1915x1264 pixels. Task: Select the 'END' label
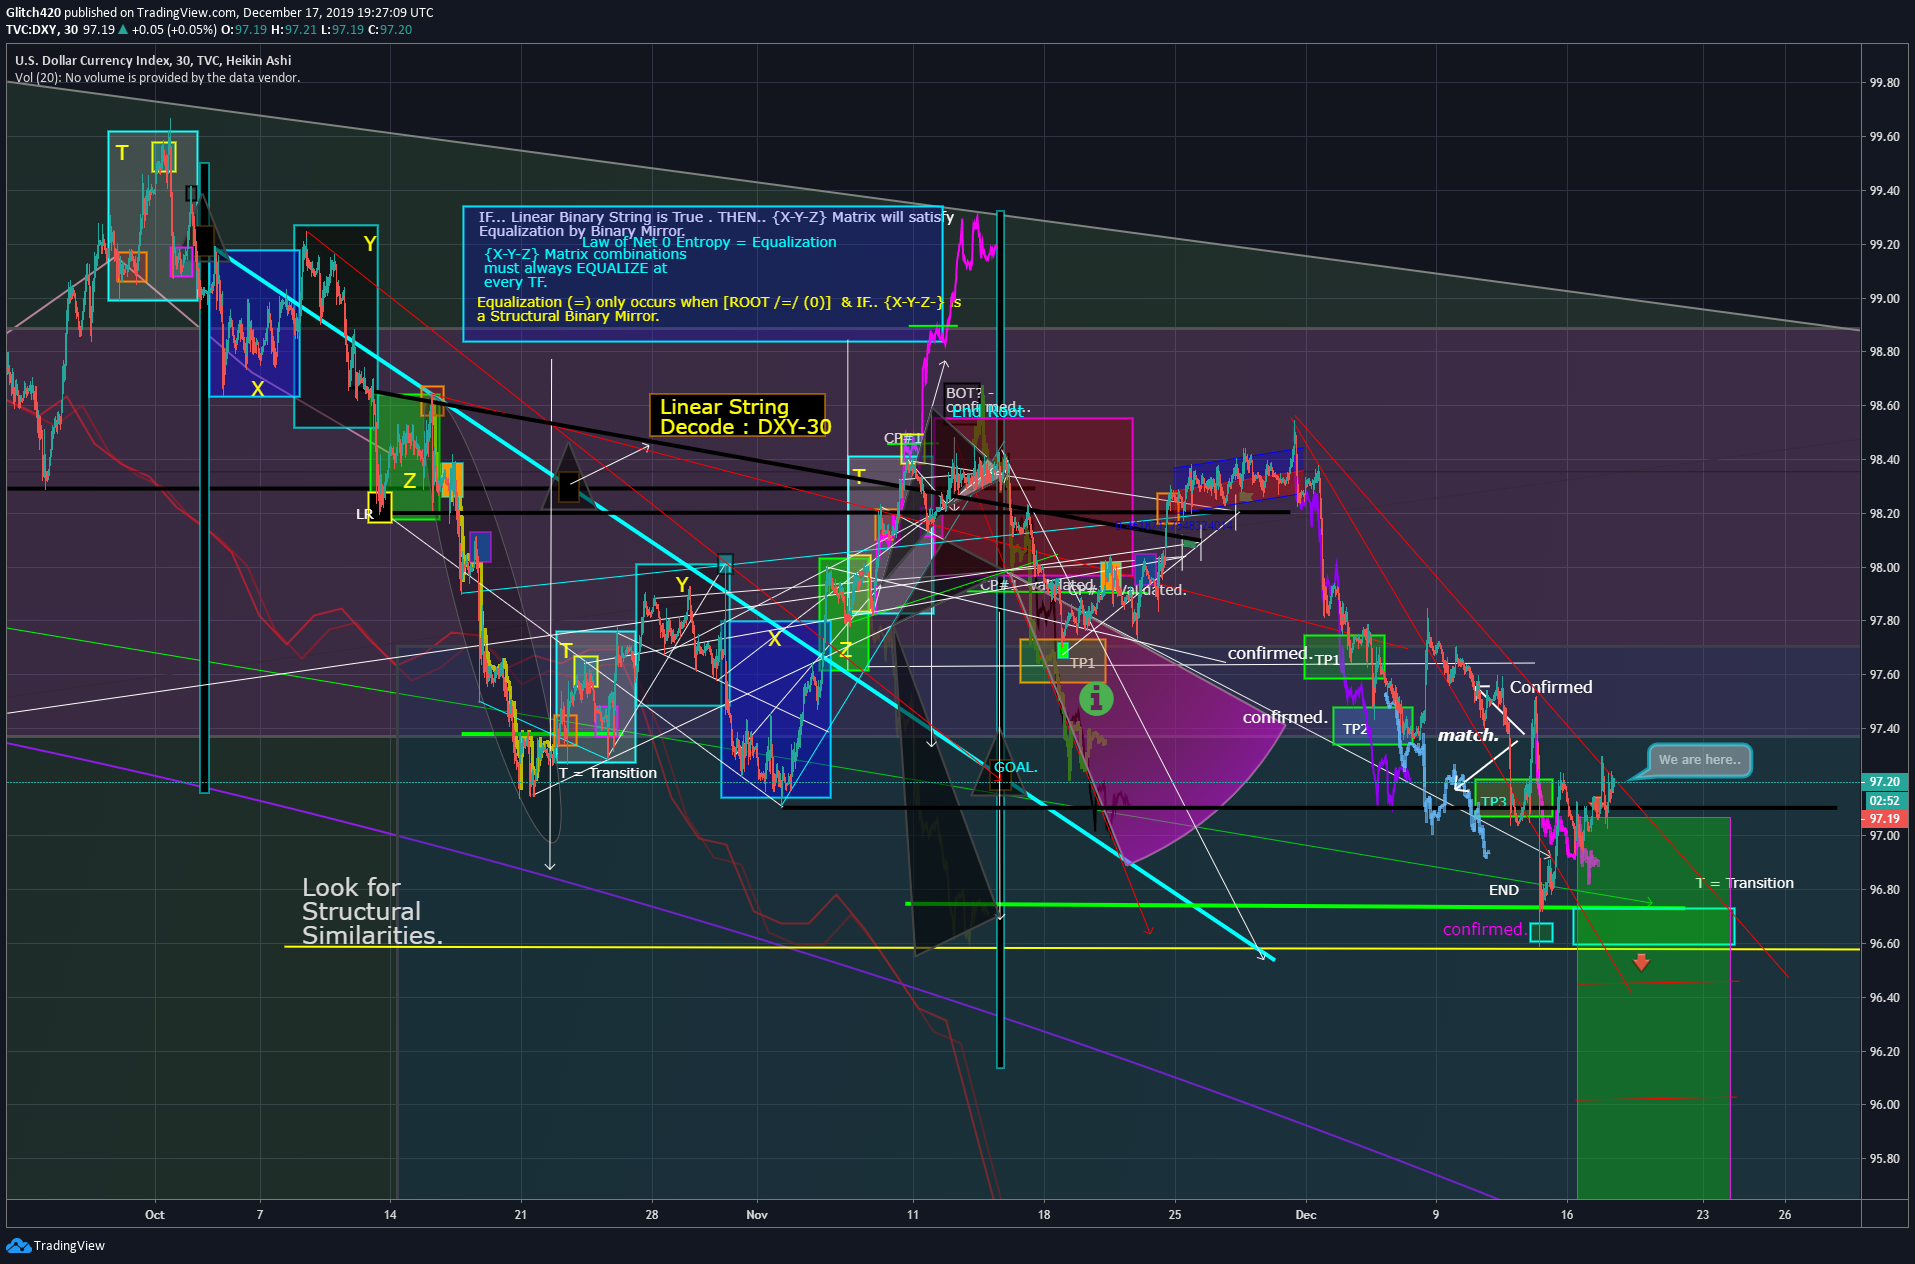[1504, 890]
